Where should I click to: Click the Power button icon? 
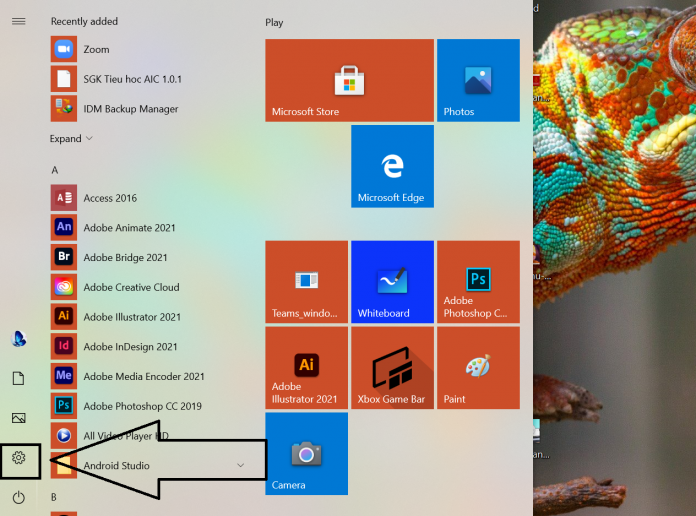[18, 497]
